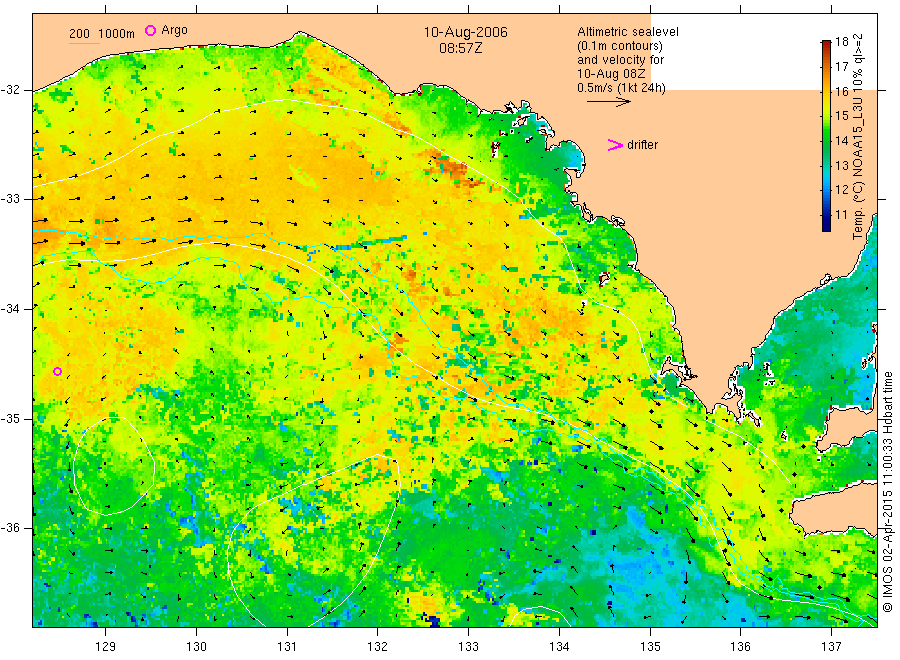Click the '200 1000m' depth legend label

coord(102,34)
